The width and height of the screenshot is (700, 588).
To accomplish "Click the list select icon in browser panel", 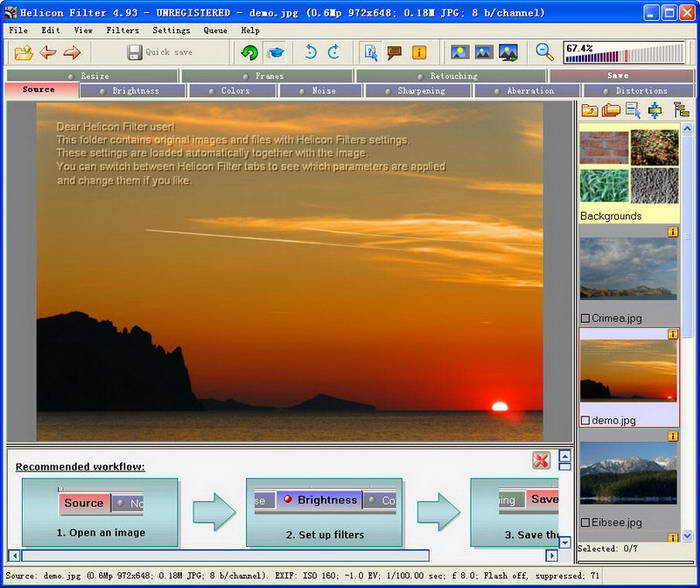I will coord(633,110).
